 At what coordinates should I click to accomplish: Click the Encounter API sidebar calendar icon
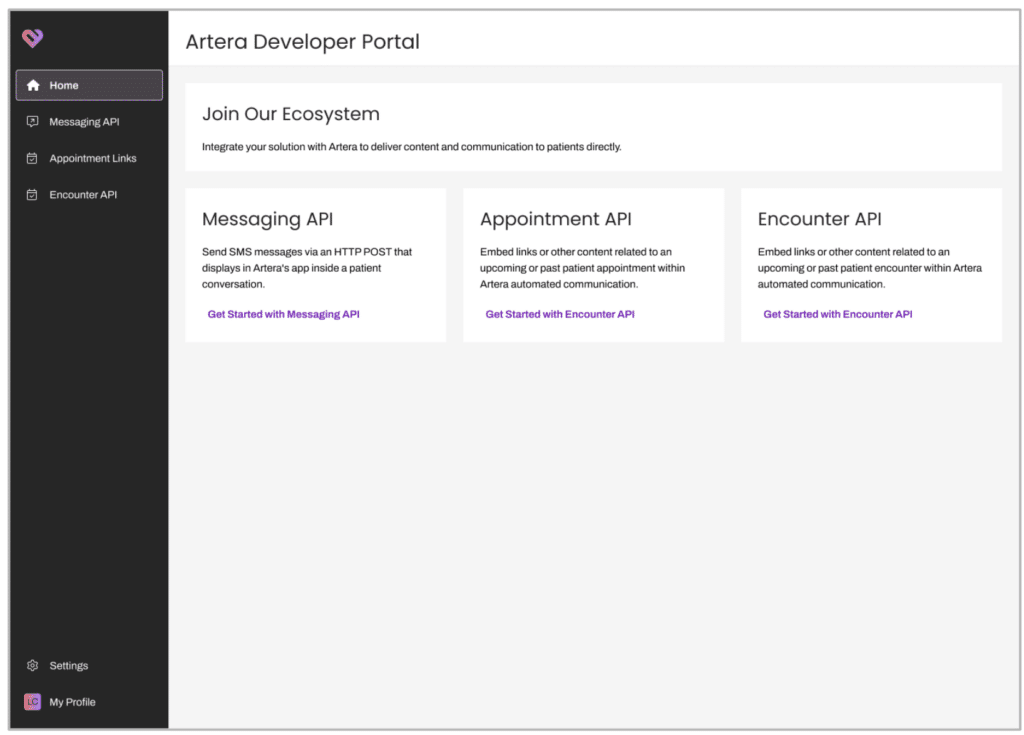[32, 195]
